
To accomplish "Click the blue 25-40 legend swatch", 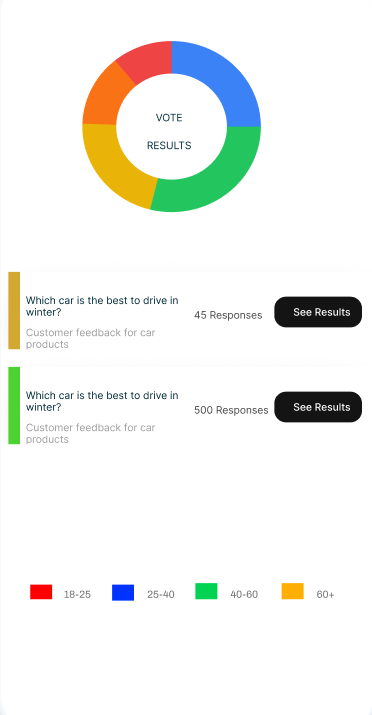I will (x=123, y=592).
